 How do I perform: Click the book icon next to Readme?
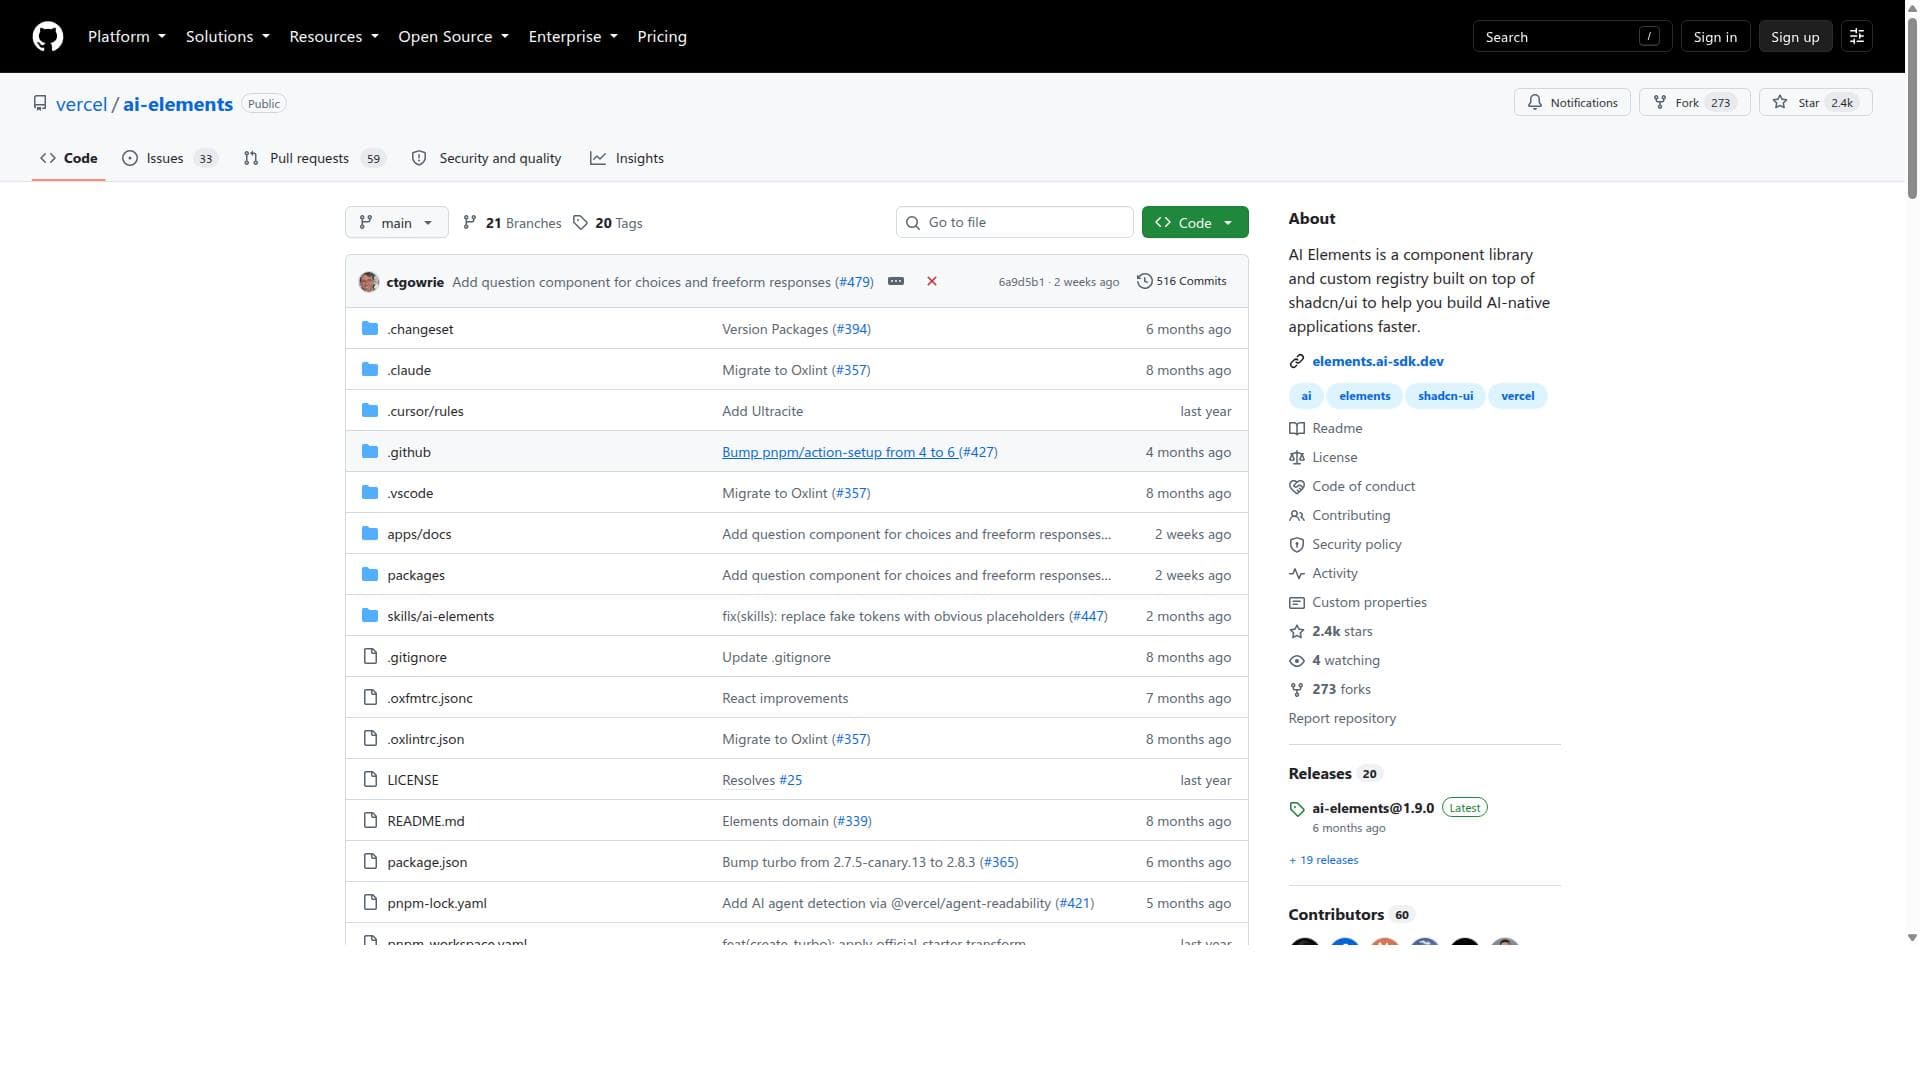[1297, 429]
